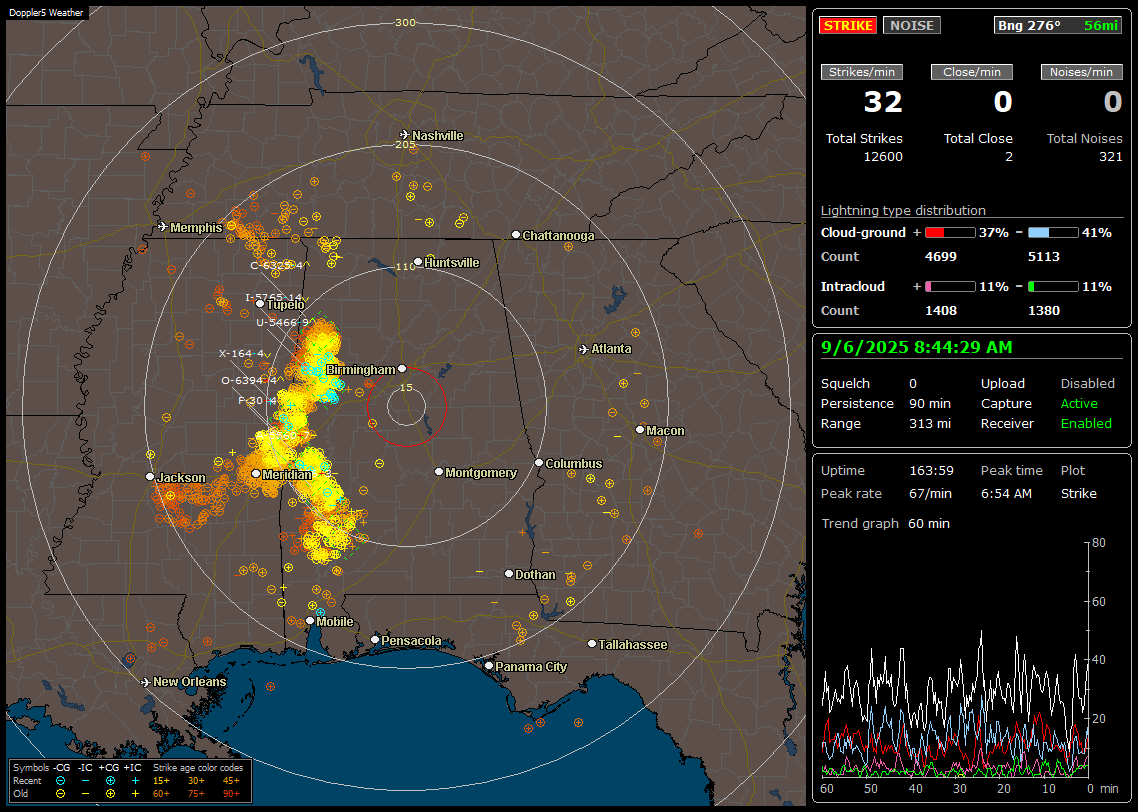Click the trend graph plot area
The image size is (1138, 812).
954,659
